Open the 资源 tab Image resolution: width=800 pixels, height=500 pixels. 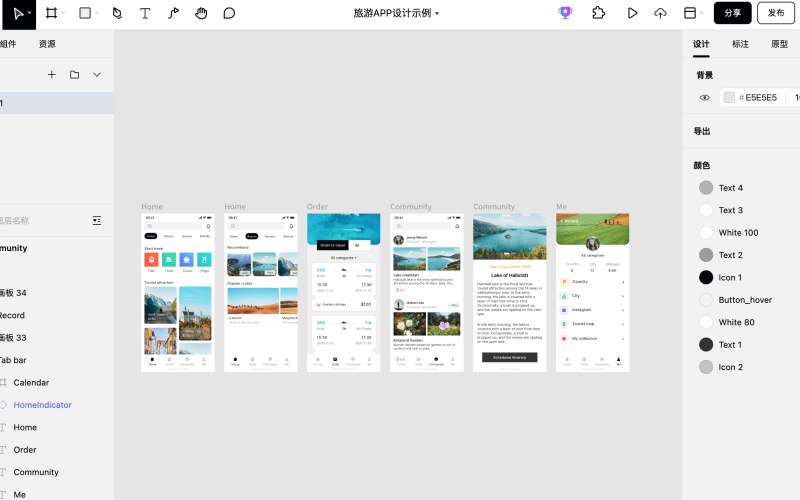click(47, 44)
